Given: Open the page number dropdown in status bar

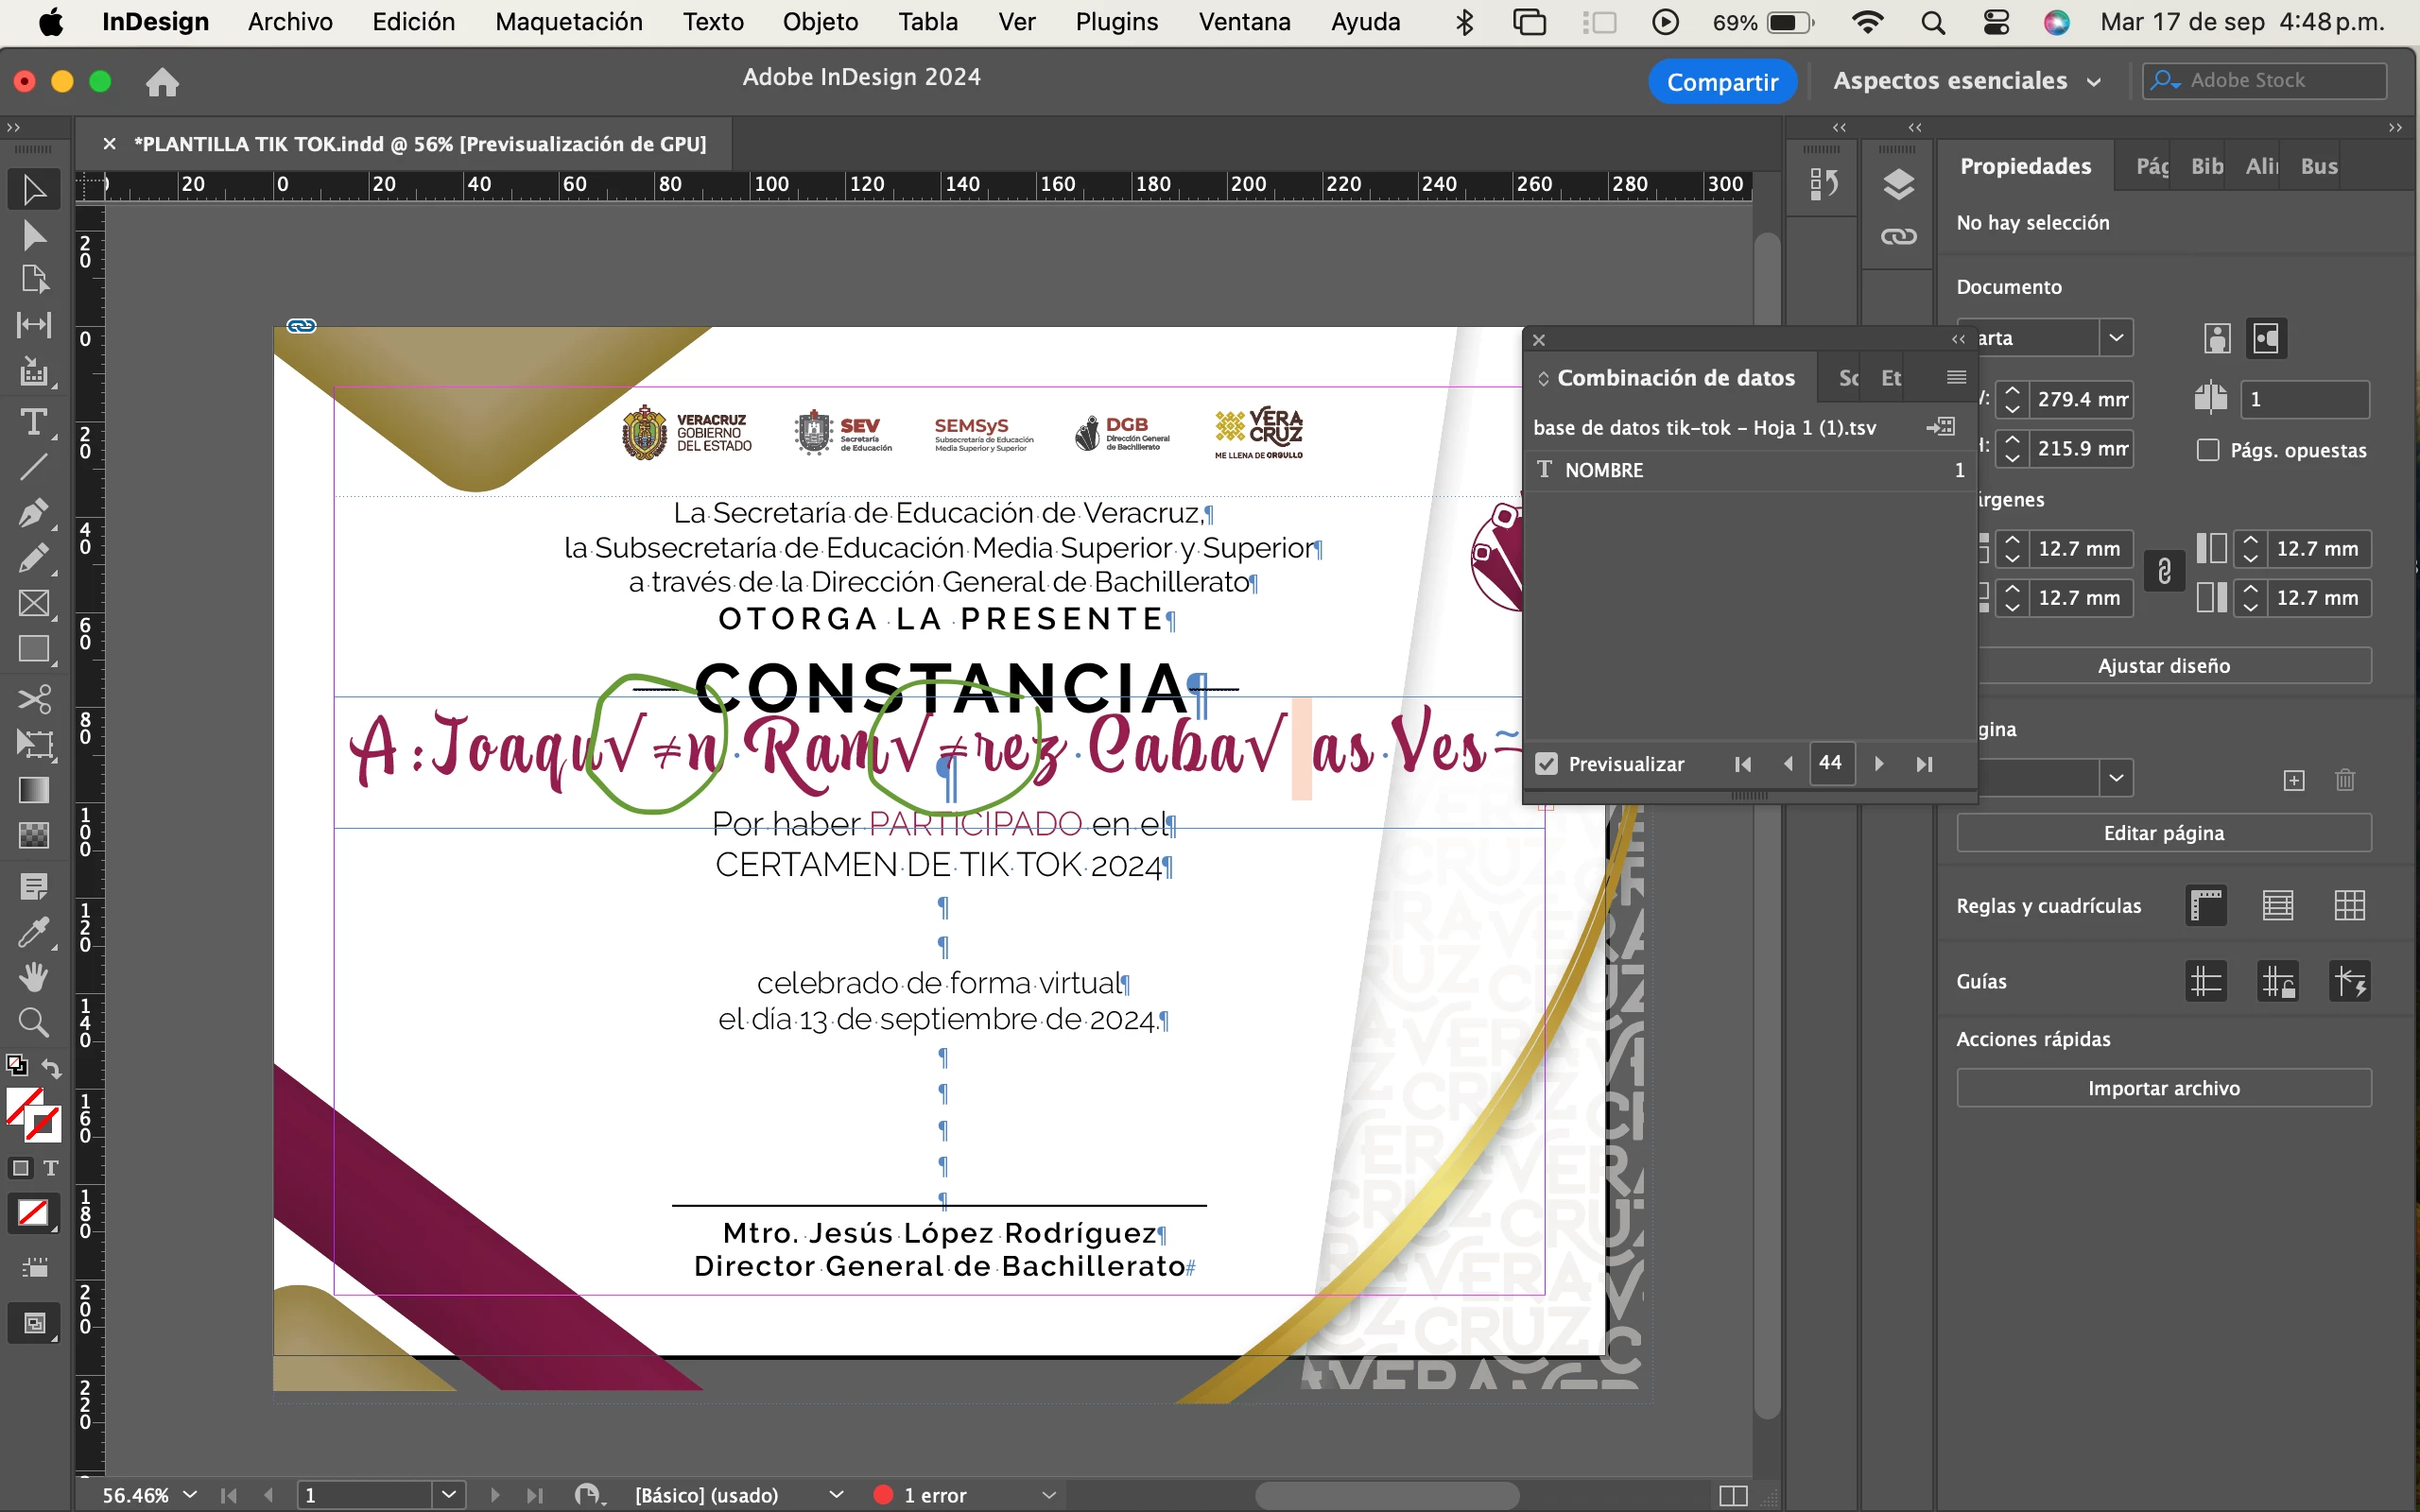Looking at the screenshot, I should coord(448,1494).
